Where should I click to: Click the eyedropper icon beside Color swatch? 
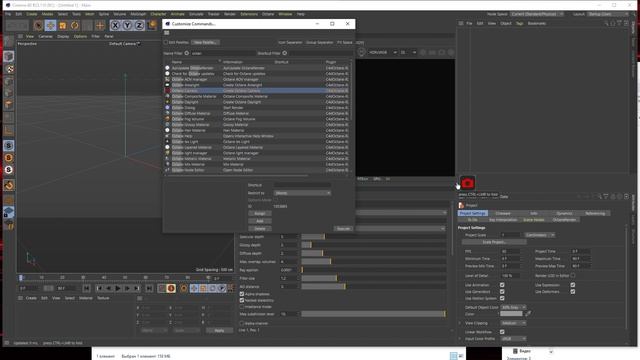pos(528,313)
